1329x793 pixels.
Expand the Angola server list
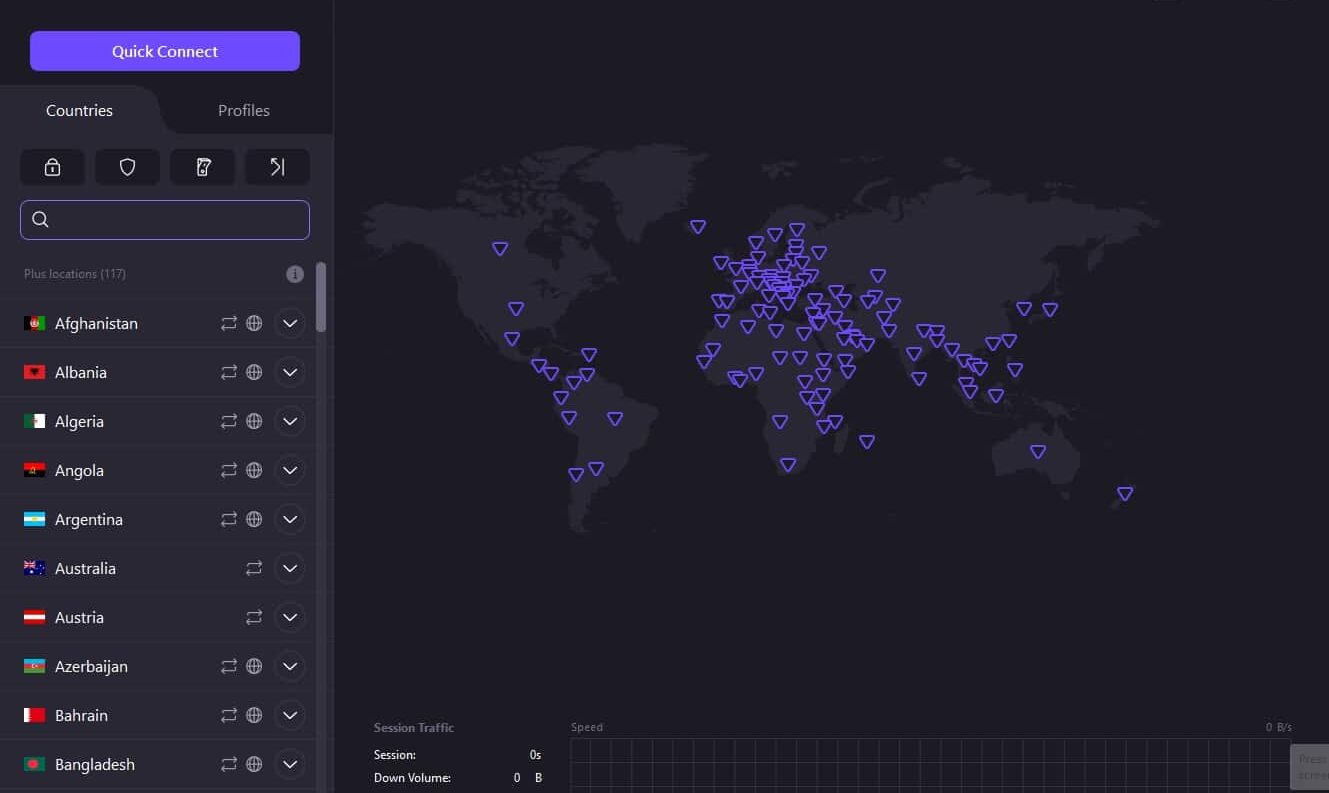[x=290, y=470]
